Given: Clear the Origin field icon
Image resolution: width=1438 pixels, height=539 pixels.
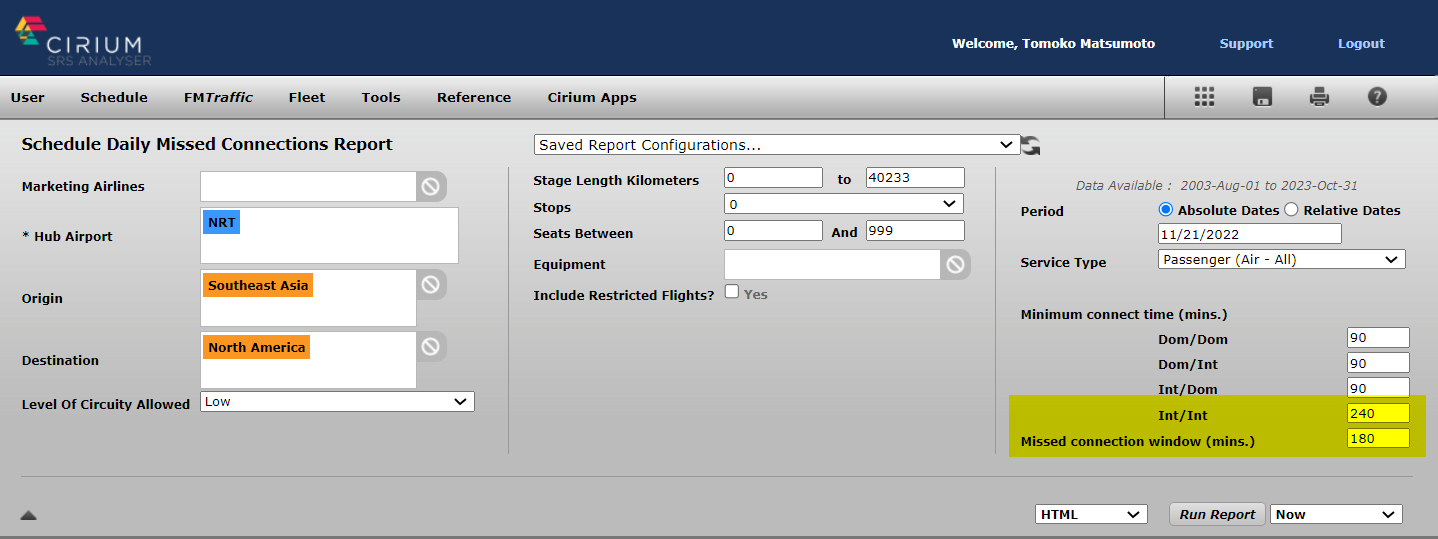Looking at the screenshot, I should (430, 285).
